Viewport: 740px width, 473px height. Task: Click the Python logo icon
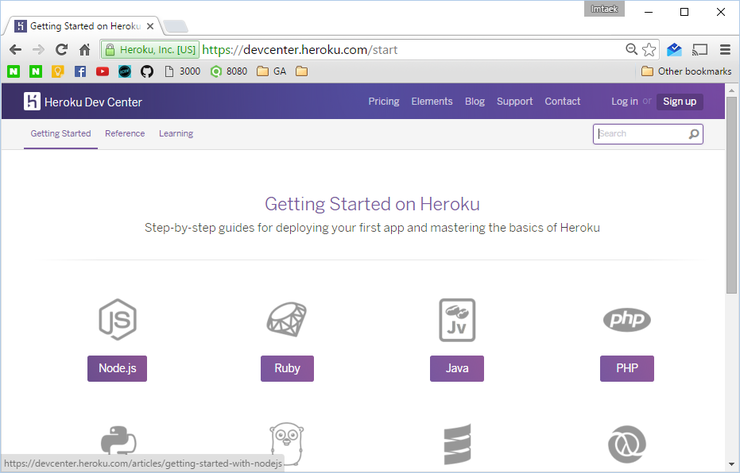(118, 440)
